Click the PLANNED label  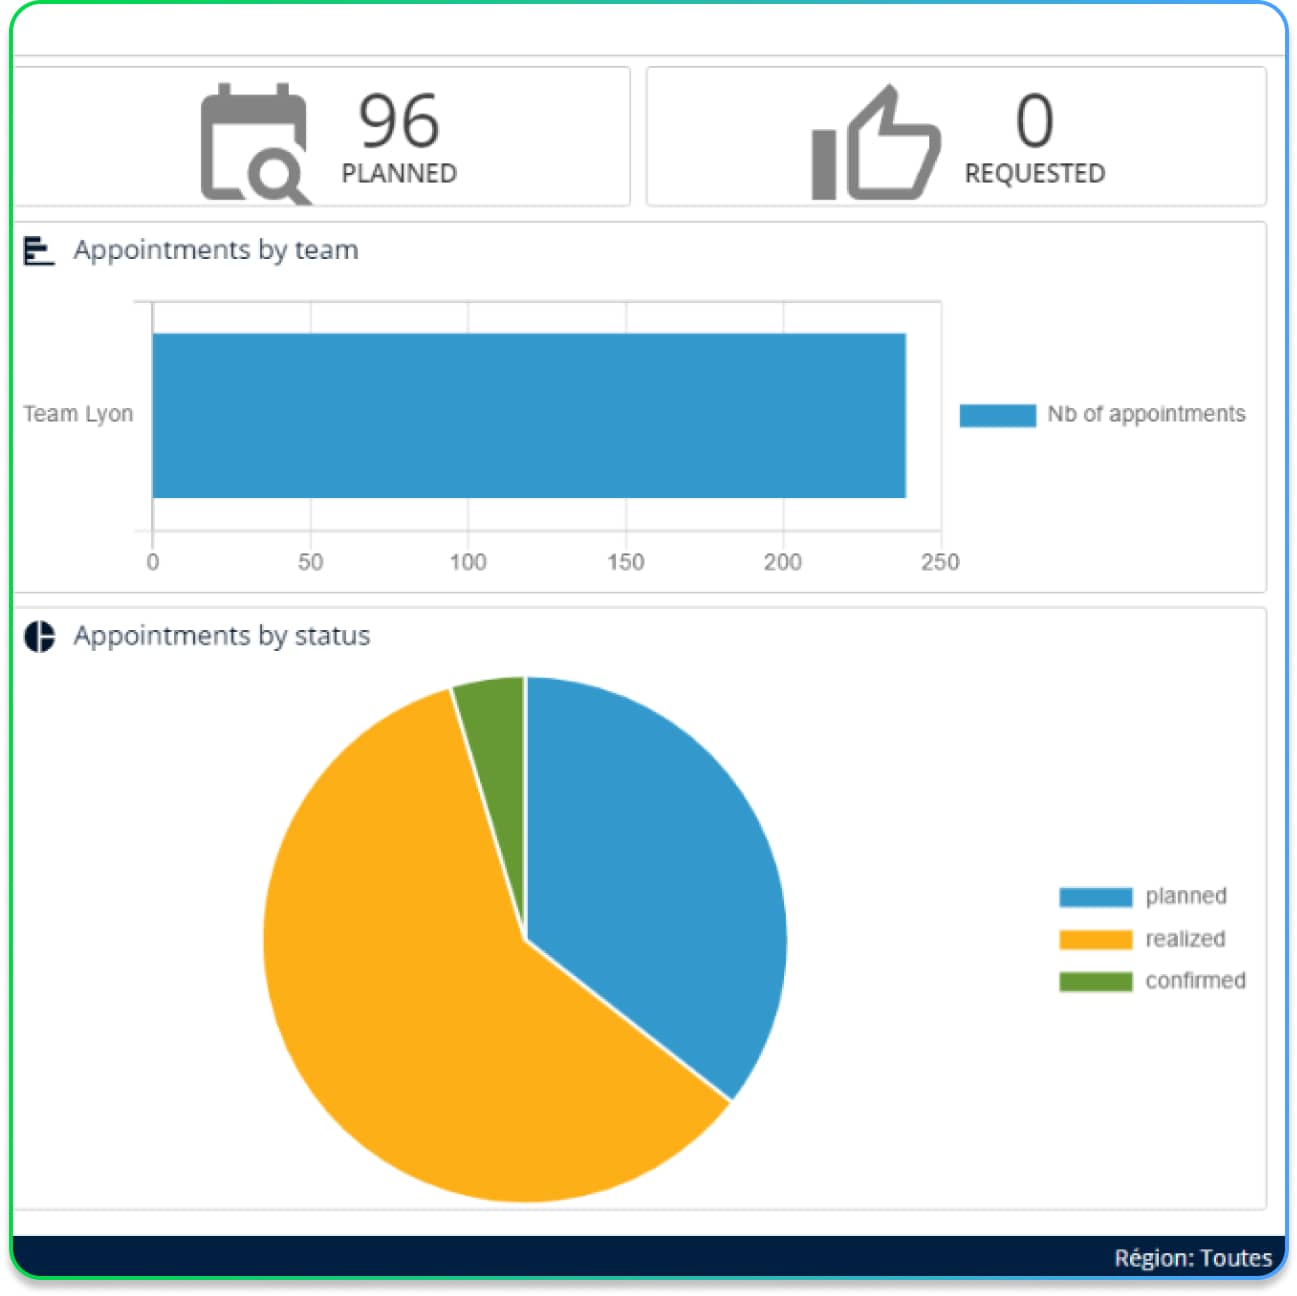tap(399, 173)
